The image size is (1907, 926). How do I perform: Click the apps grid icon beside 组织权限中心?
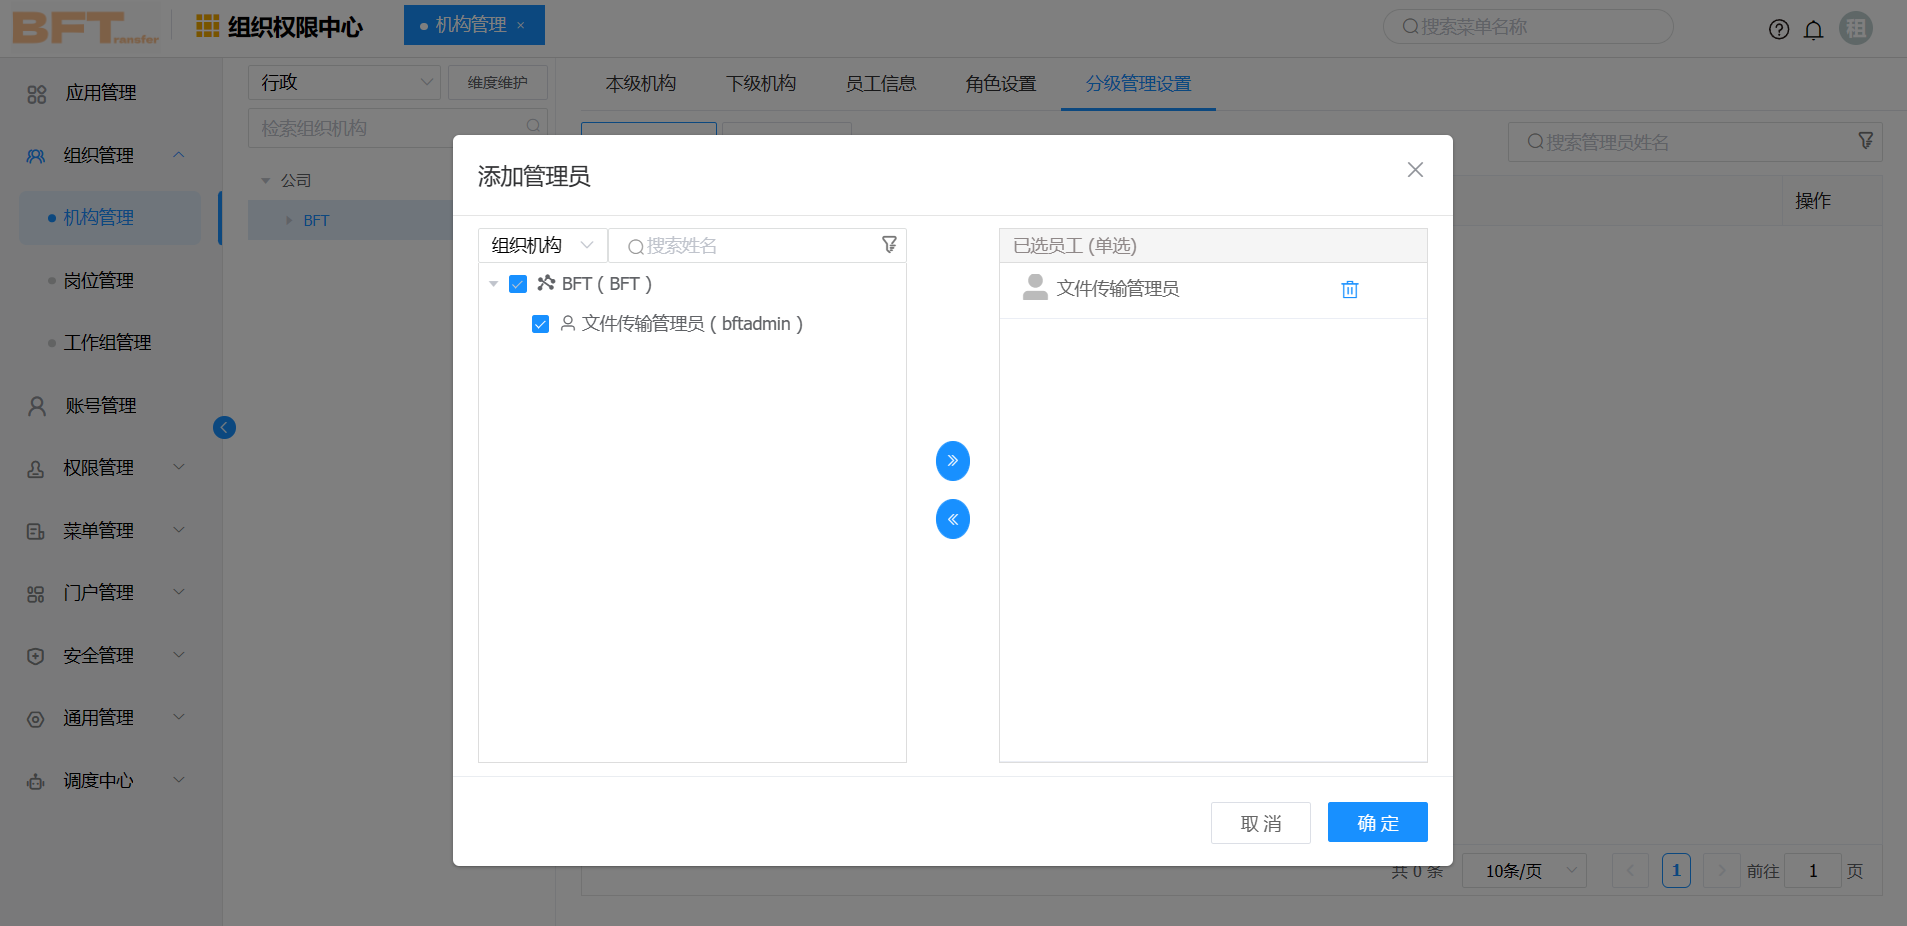pyautogui.click(x=207, y=25)
